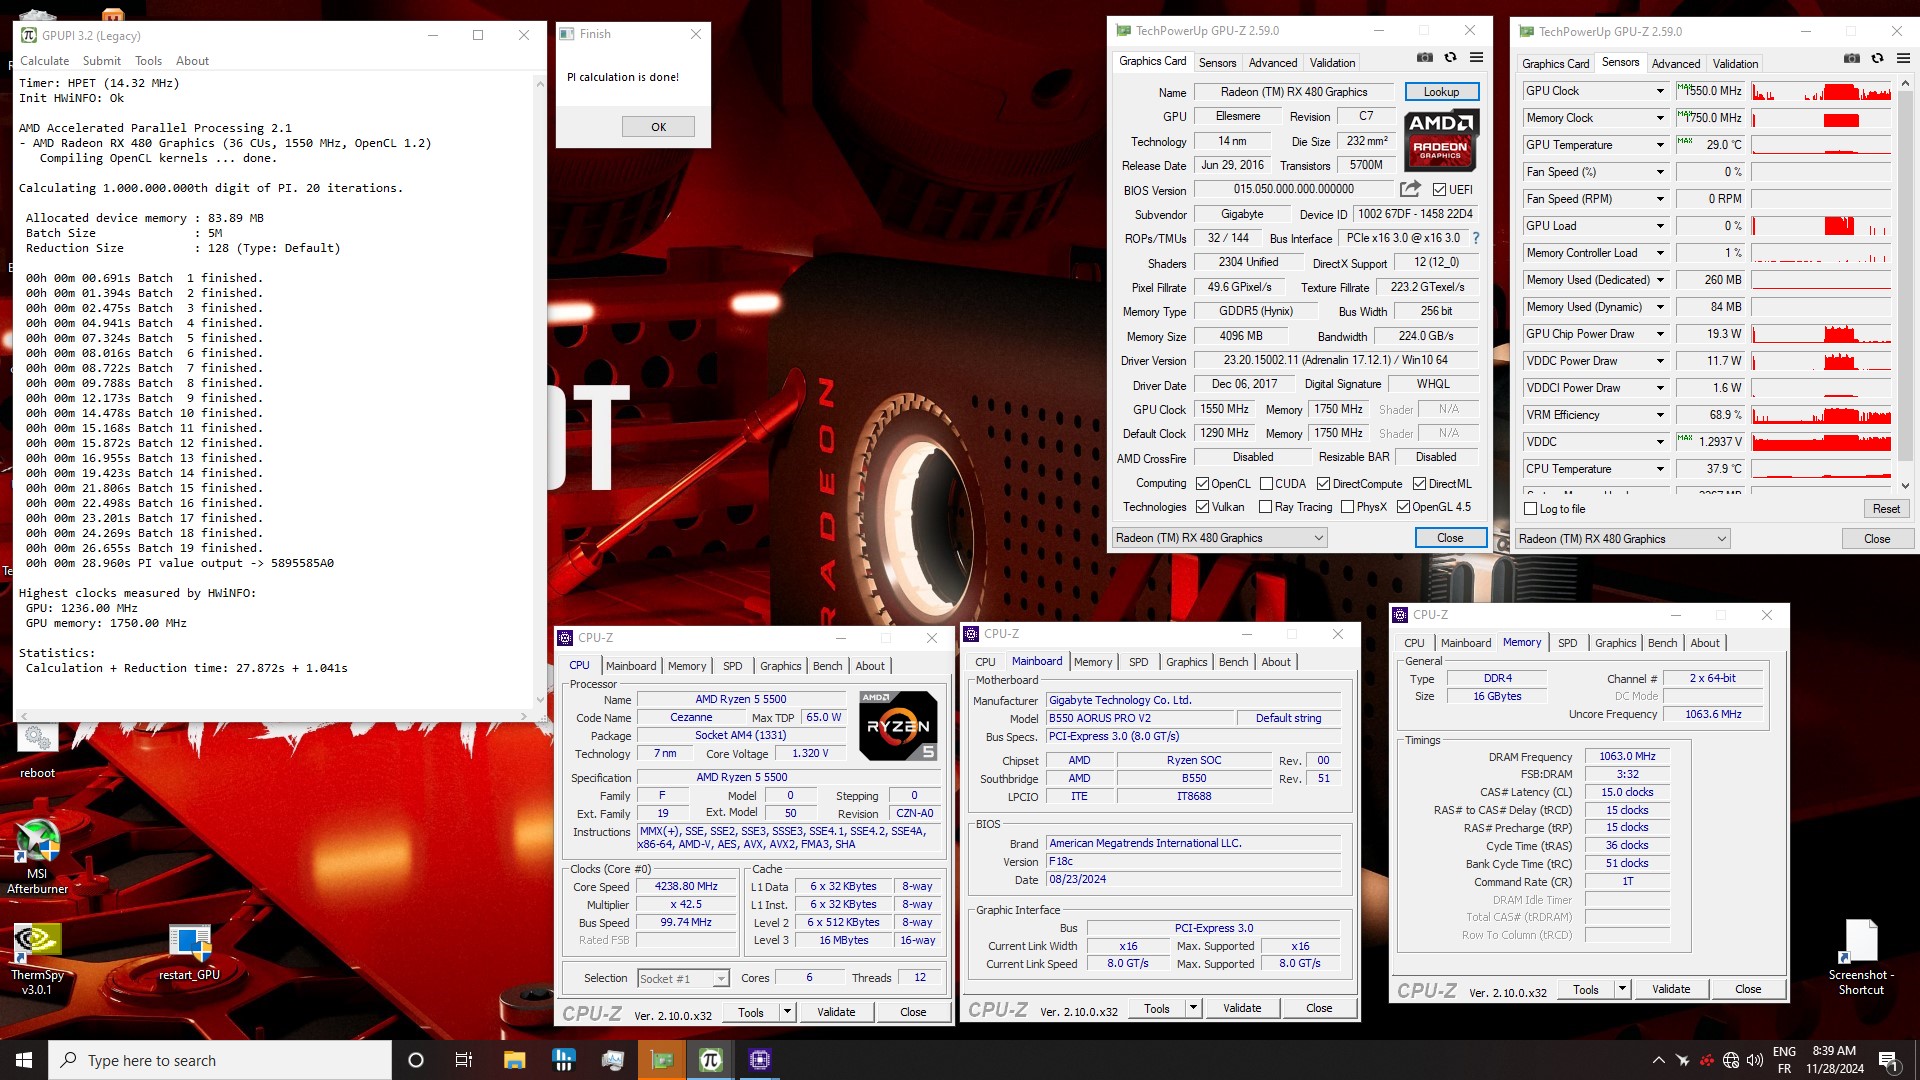Screen dimensions: 1920x1080
Task: Open the Submit menu in GPUPI
Action: (x=102, y=61)
